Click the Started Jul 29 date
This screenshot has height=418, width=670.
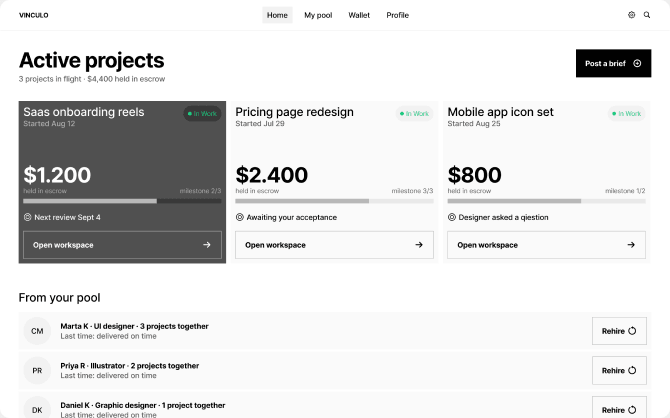pyautogui.click(x=260, y=124)
